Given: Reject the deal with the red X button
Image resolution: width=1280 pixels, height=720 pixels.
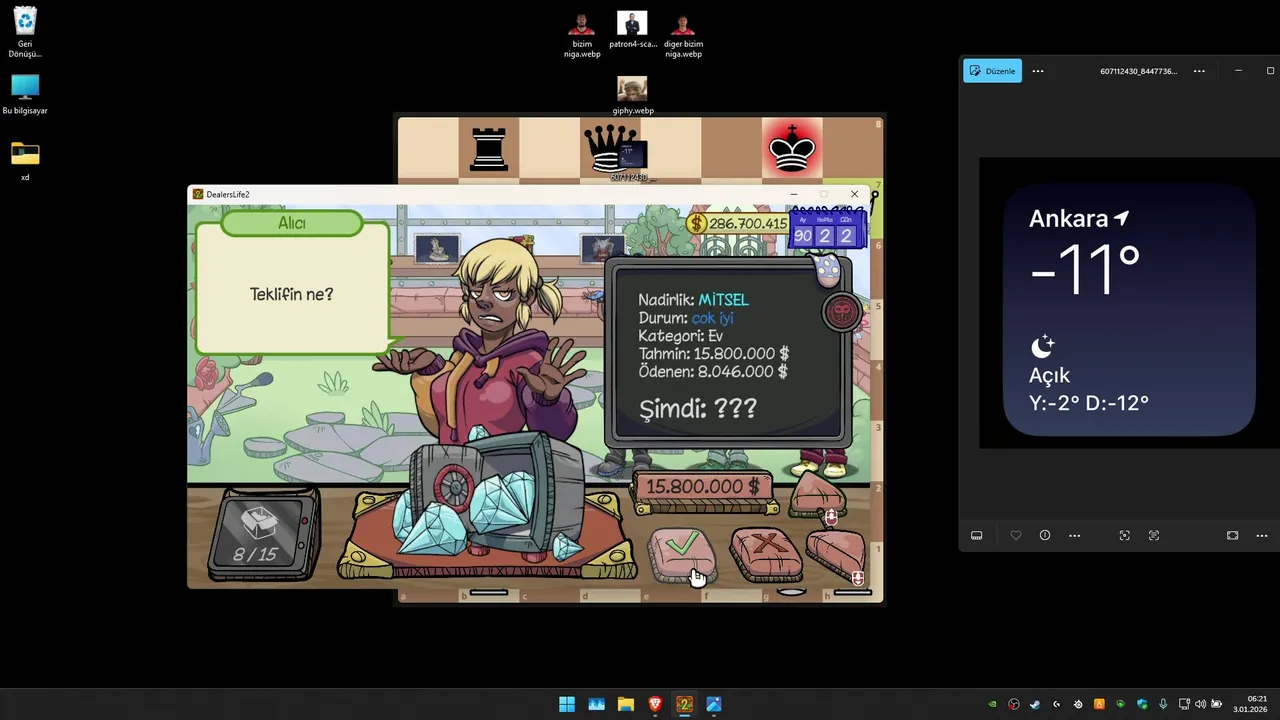Looking at the screenshot, I should pyautogui.click(x=766, y=554).
